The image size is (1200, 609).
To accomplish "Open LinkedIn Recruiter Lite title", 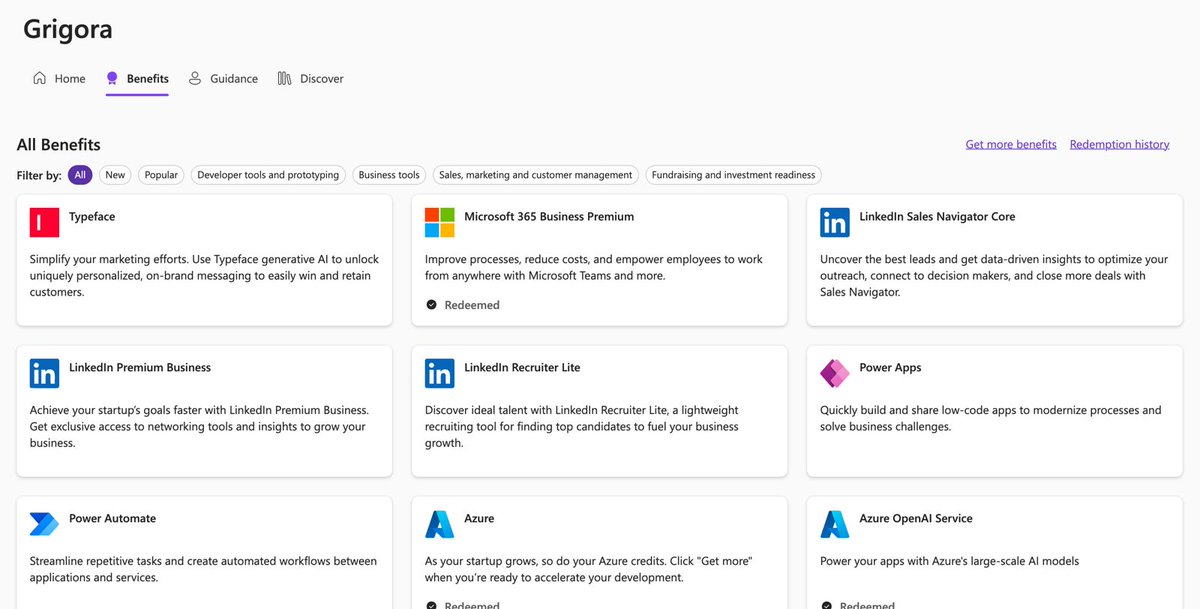I will tap(522, 367).
